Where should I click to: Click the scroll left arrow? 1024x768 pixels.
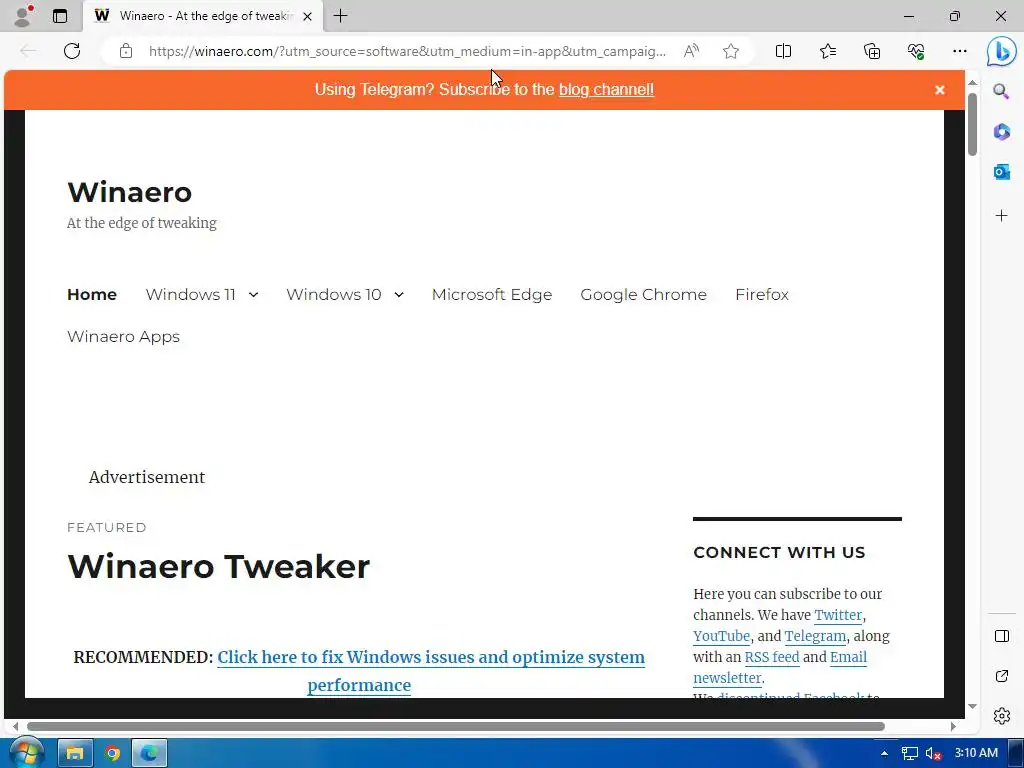tap(15, 726)
